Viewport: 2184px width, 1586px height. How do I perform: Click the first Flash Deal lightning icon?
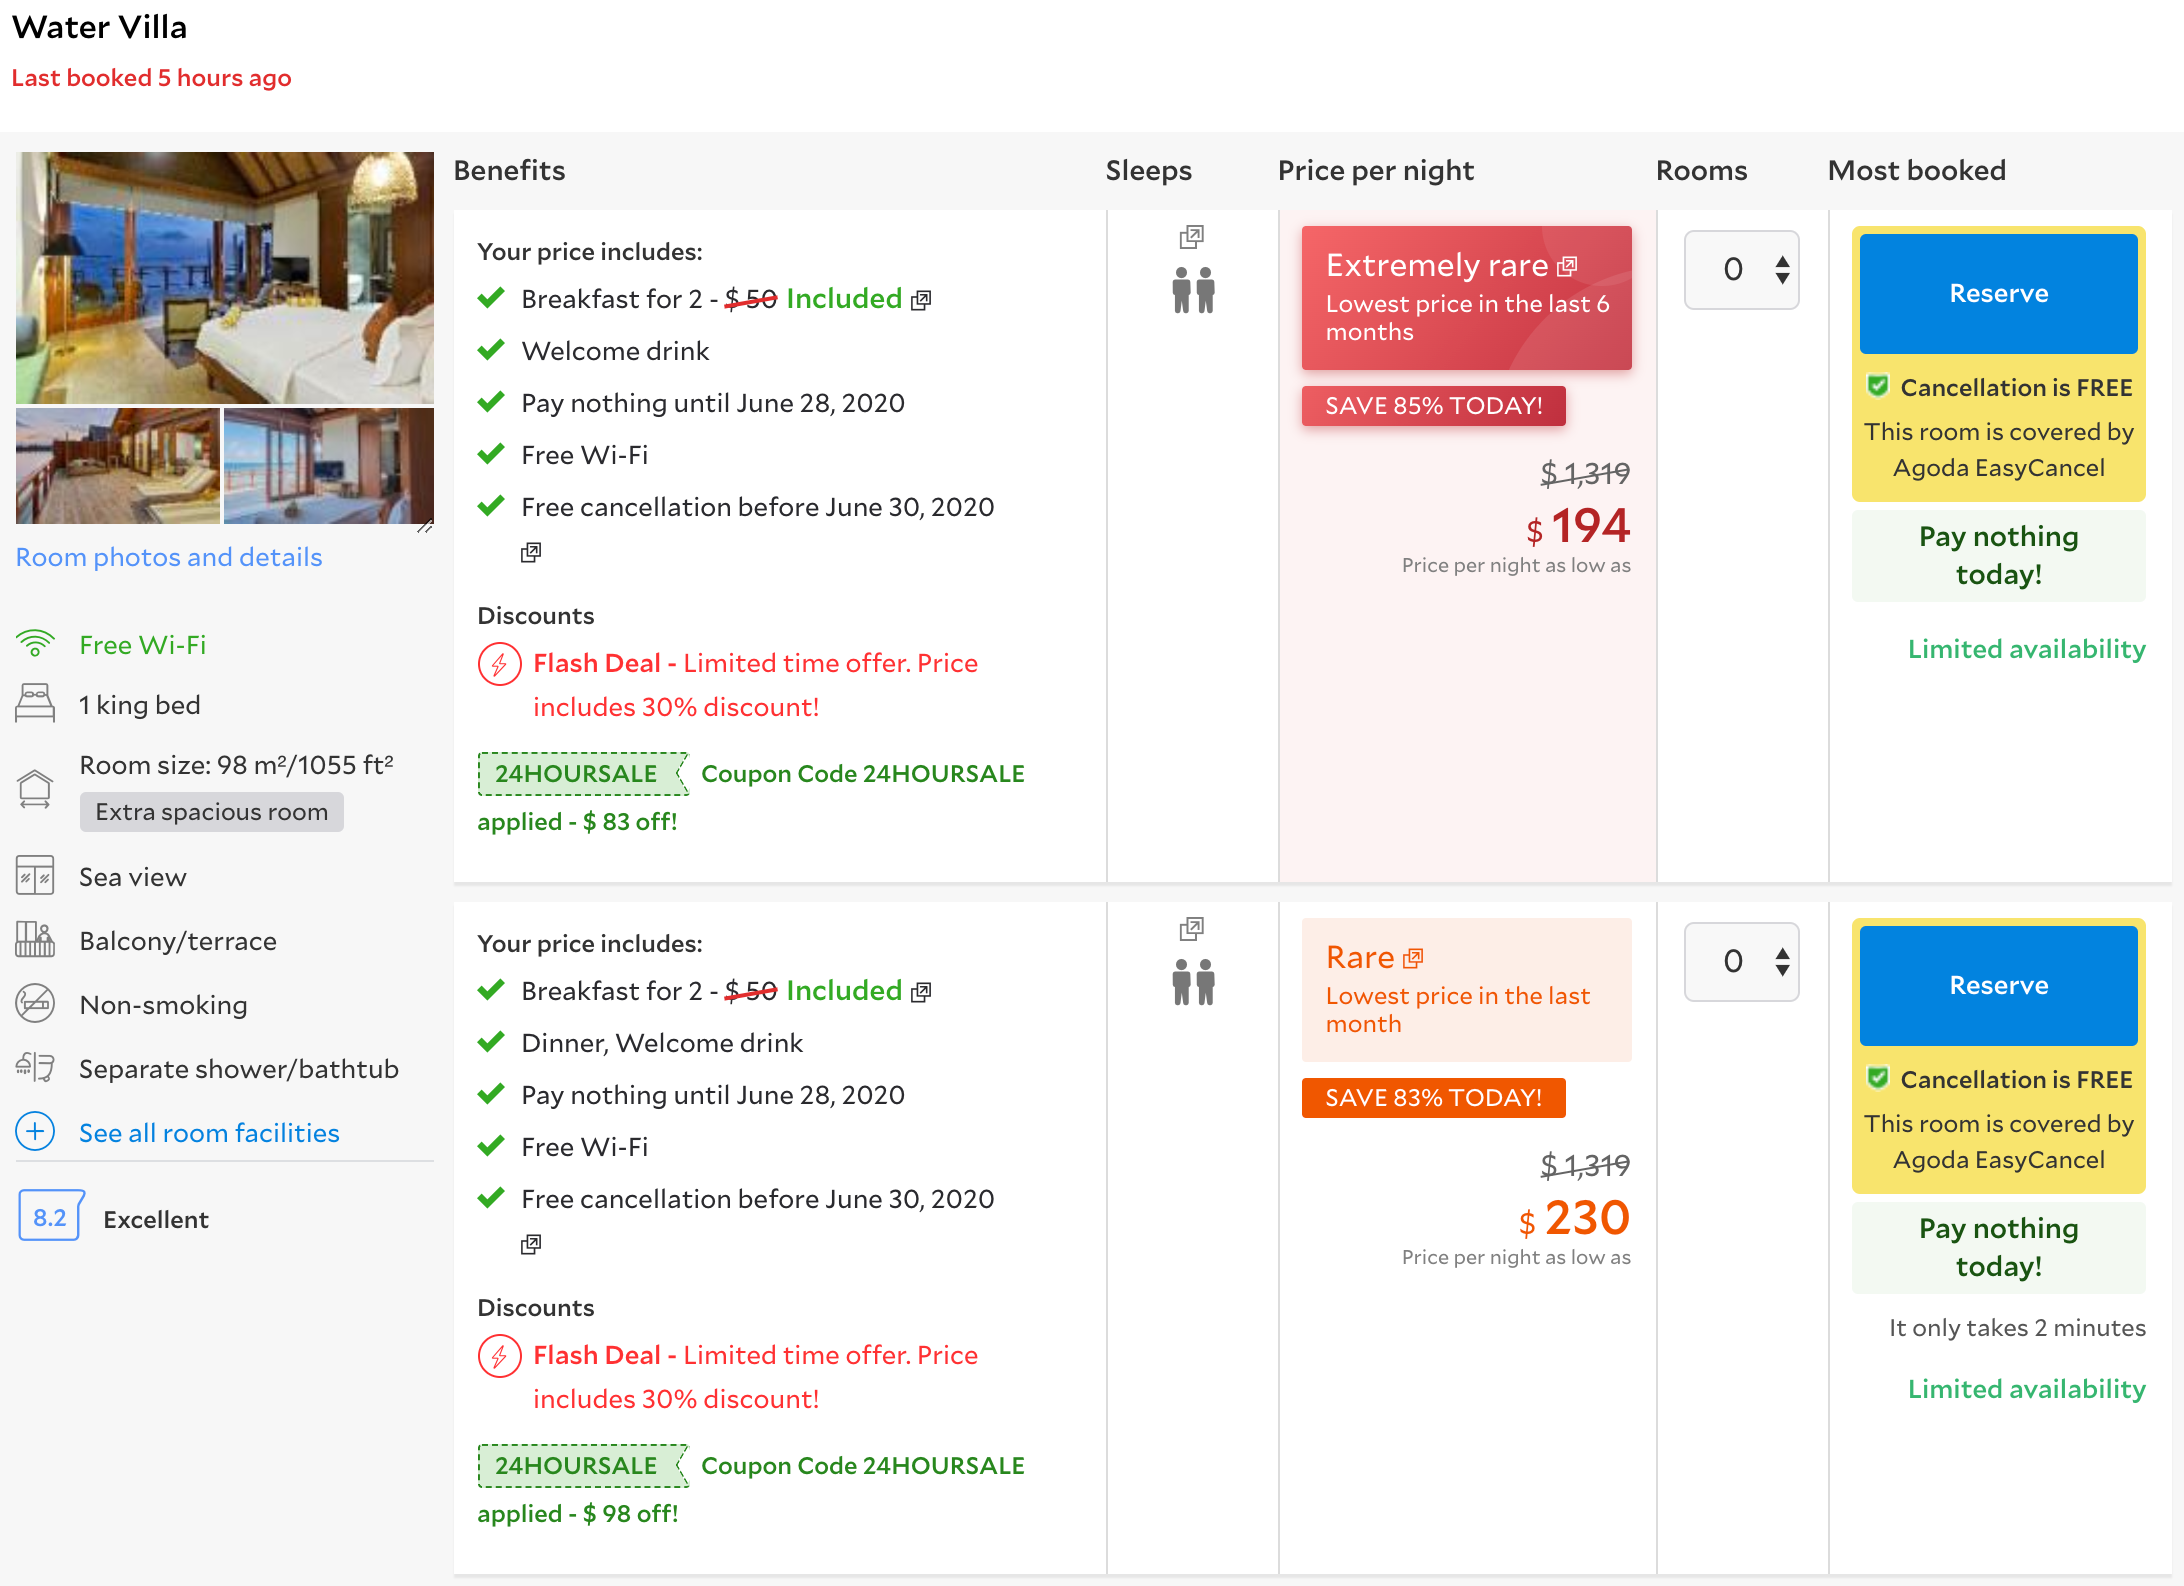coord(499,664)
